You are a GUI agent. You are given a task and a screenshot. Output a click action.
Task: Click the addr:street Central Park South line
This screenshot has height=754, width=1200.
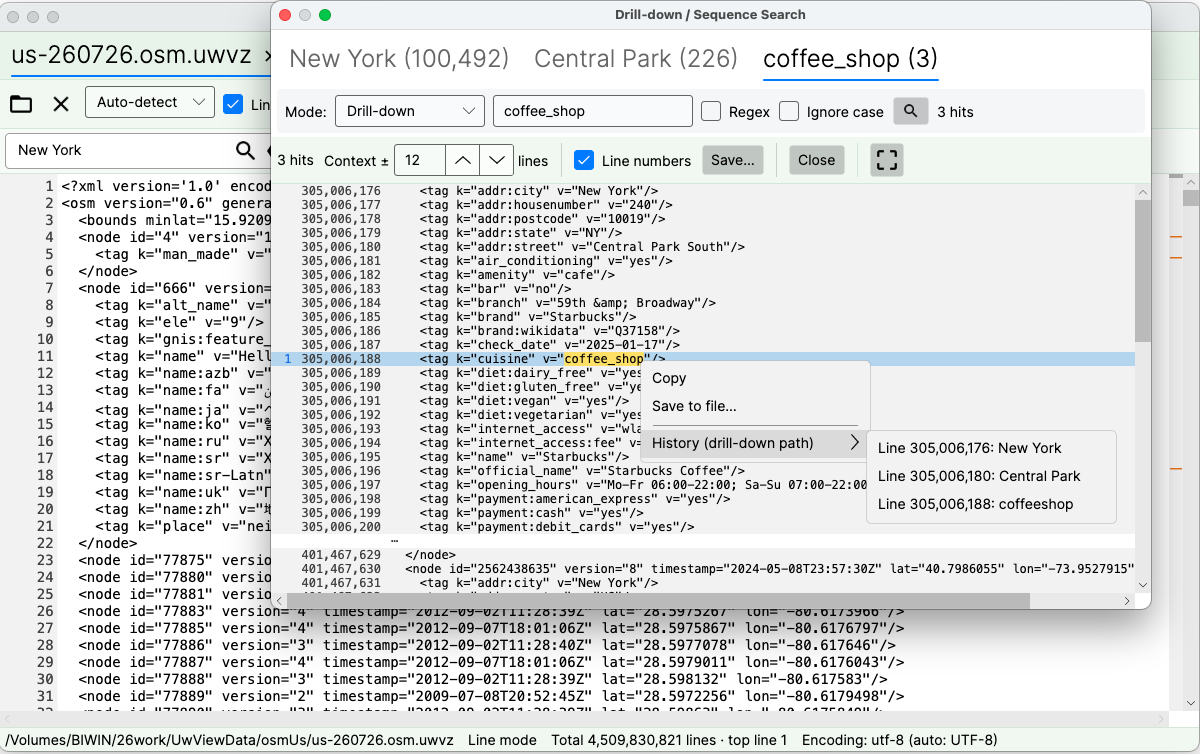pos(582,247)
